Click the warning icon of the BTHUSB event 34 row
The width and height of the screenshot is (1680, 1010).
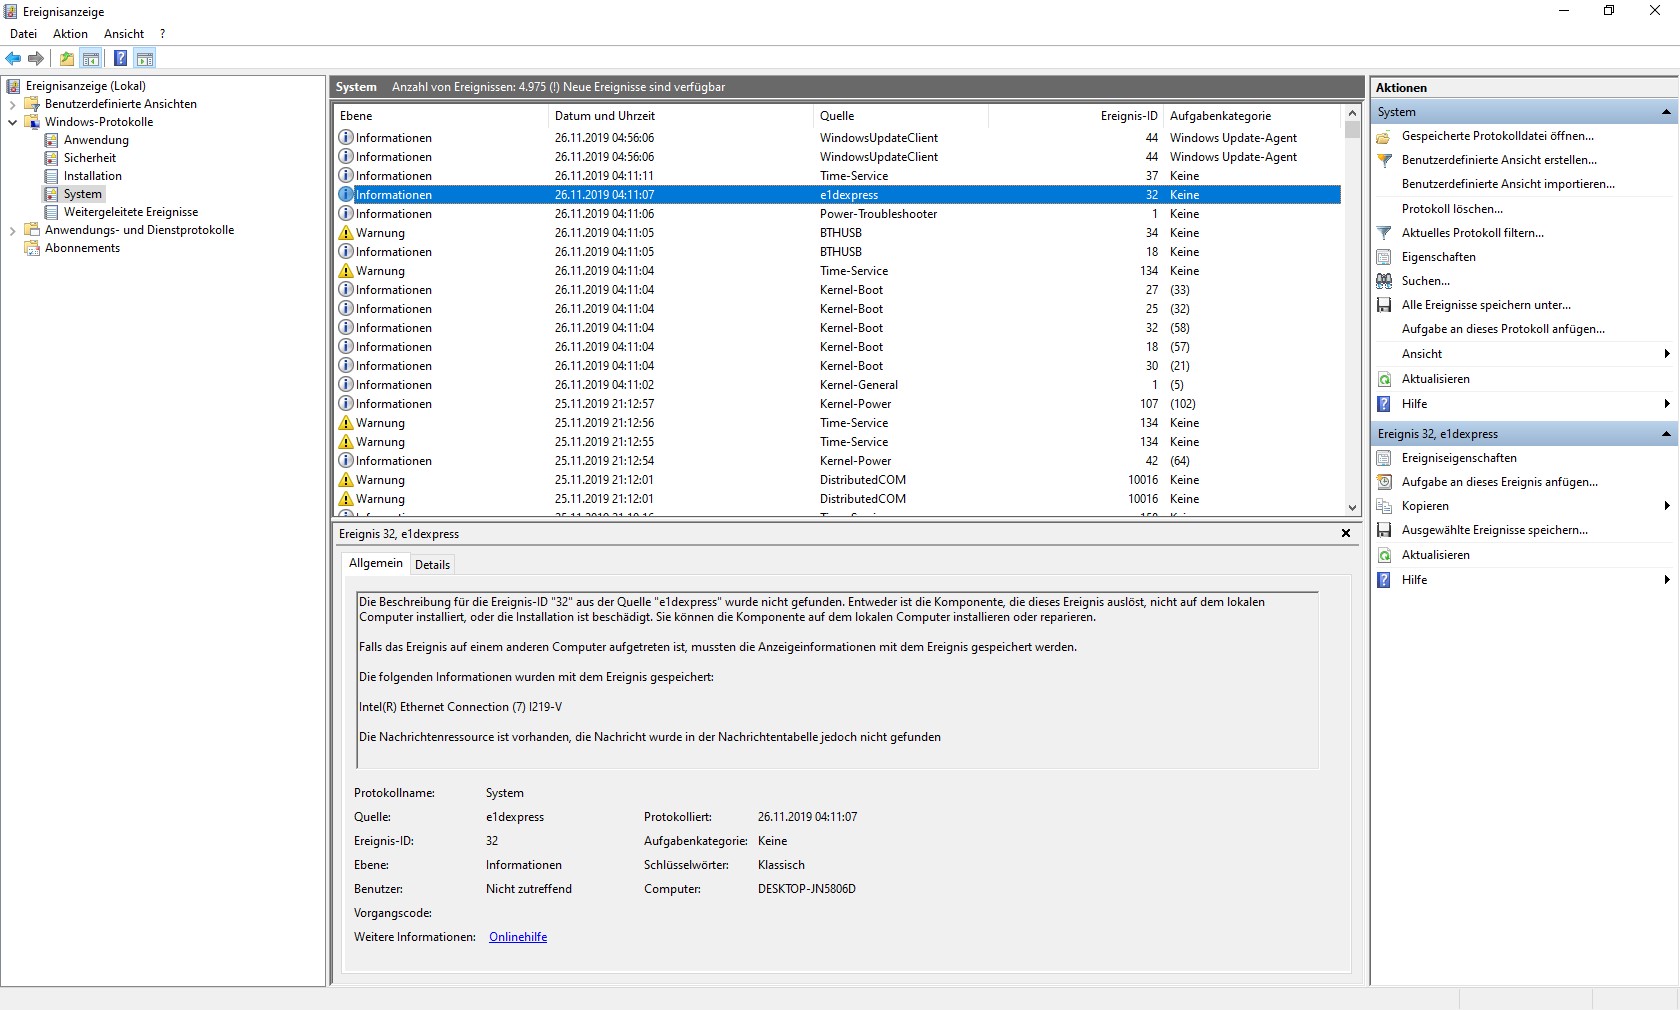pyautogui.click(x=346, y=233)
